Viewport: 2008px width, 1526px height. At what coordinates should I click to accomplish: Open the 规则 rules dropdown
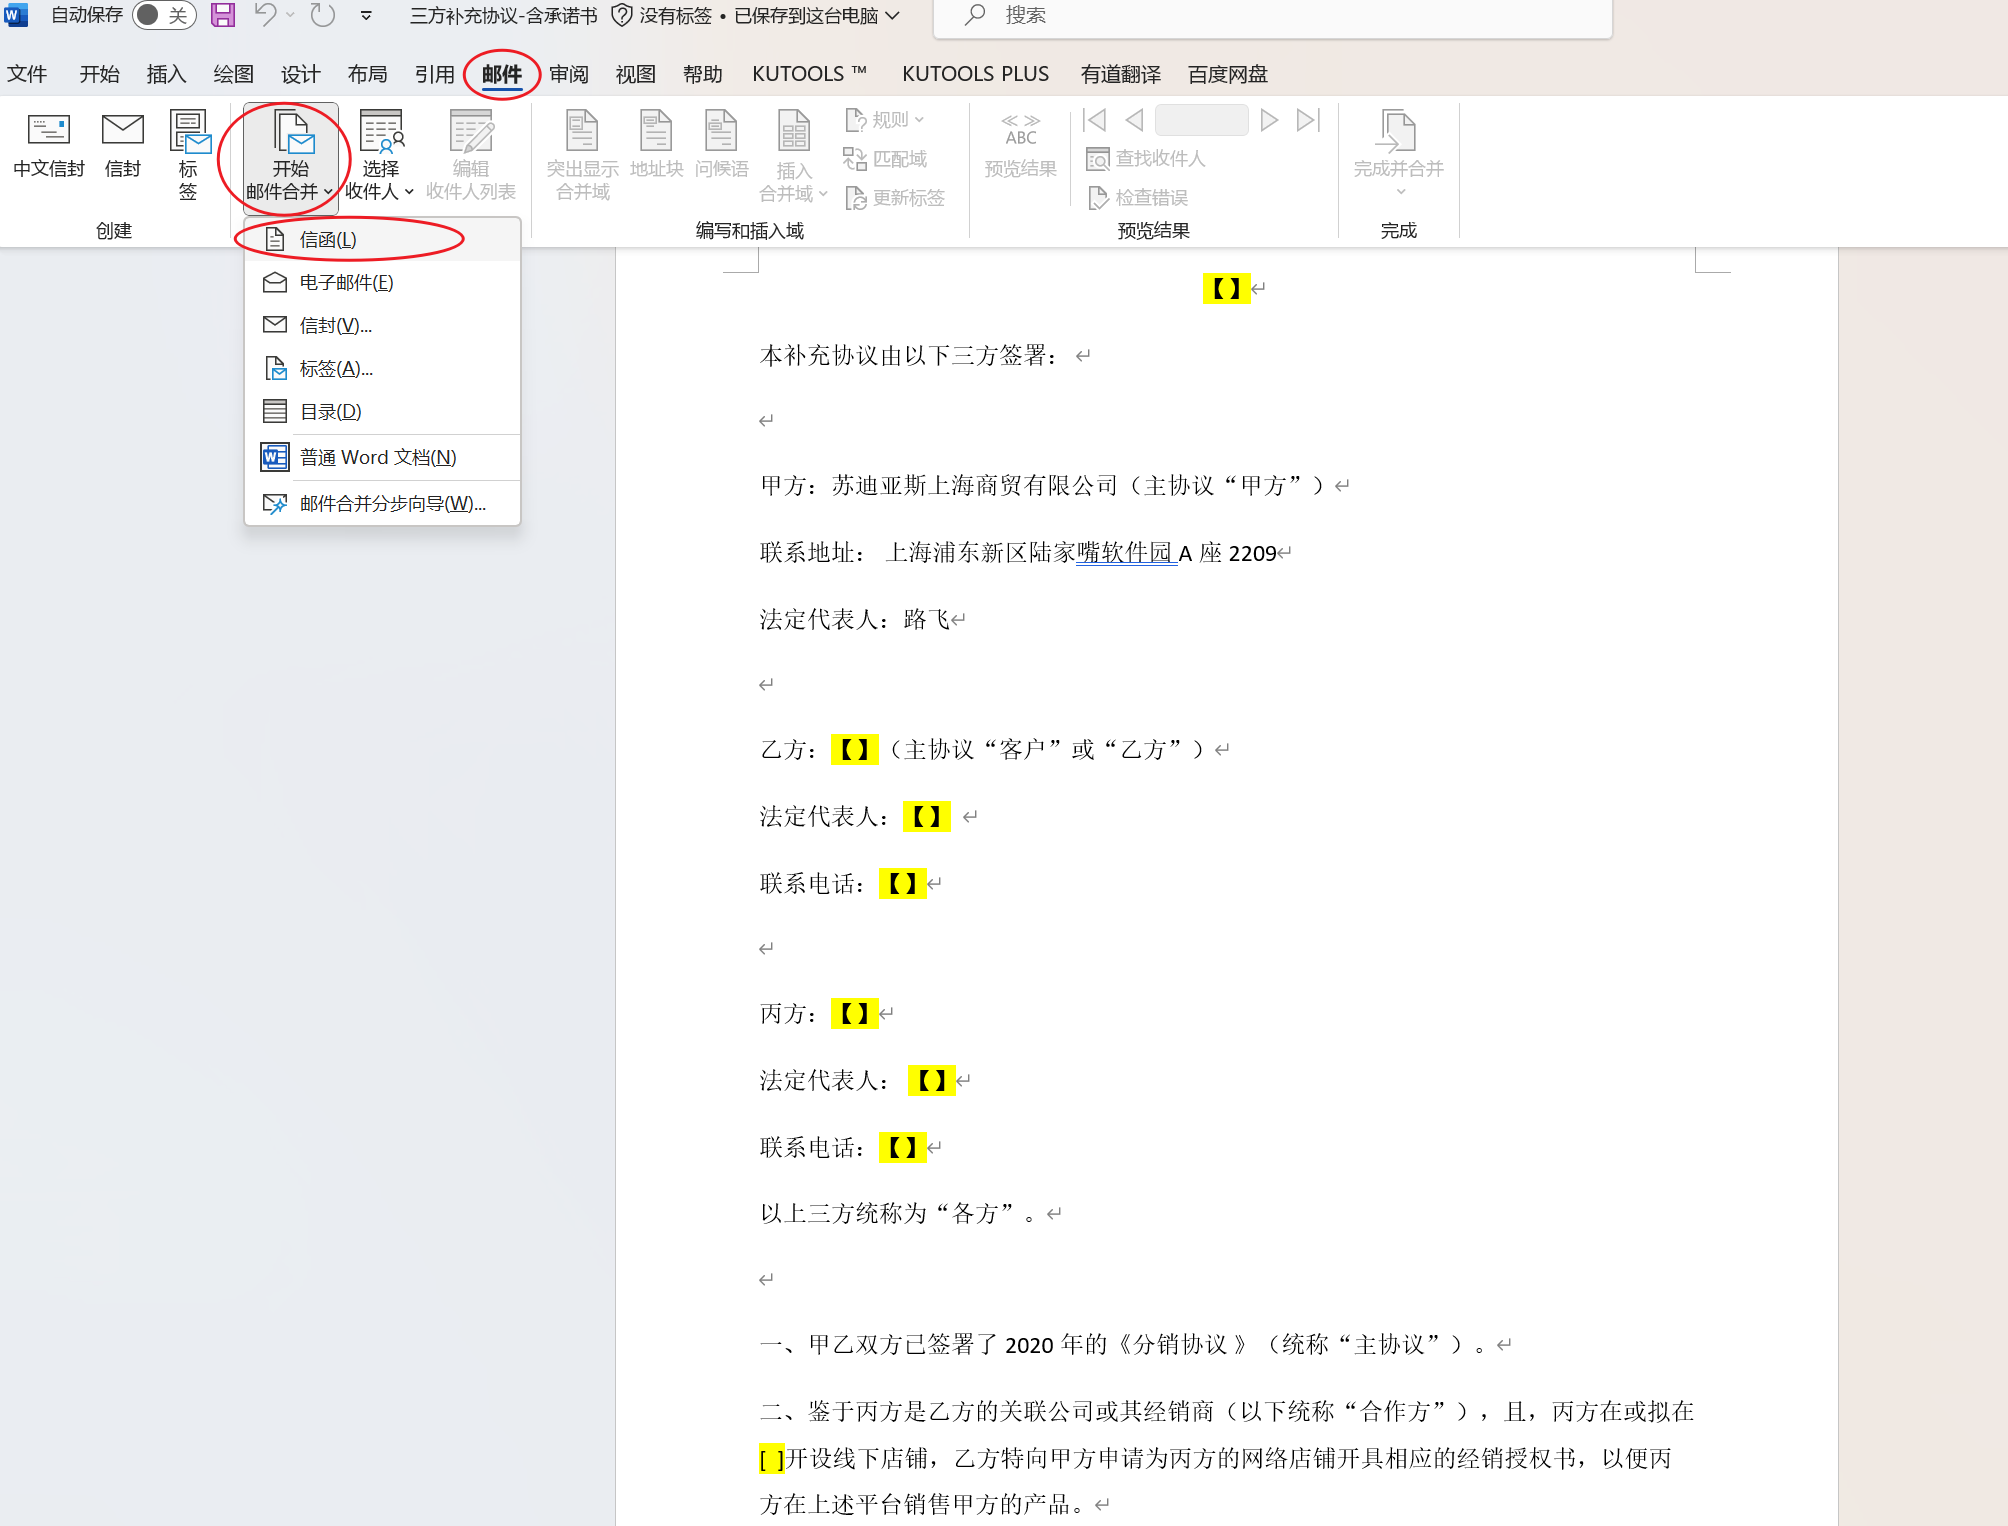tap(886, 120)
